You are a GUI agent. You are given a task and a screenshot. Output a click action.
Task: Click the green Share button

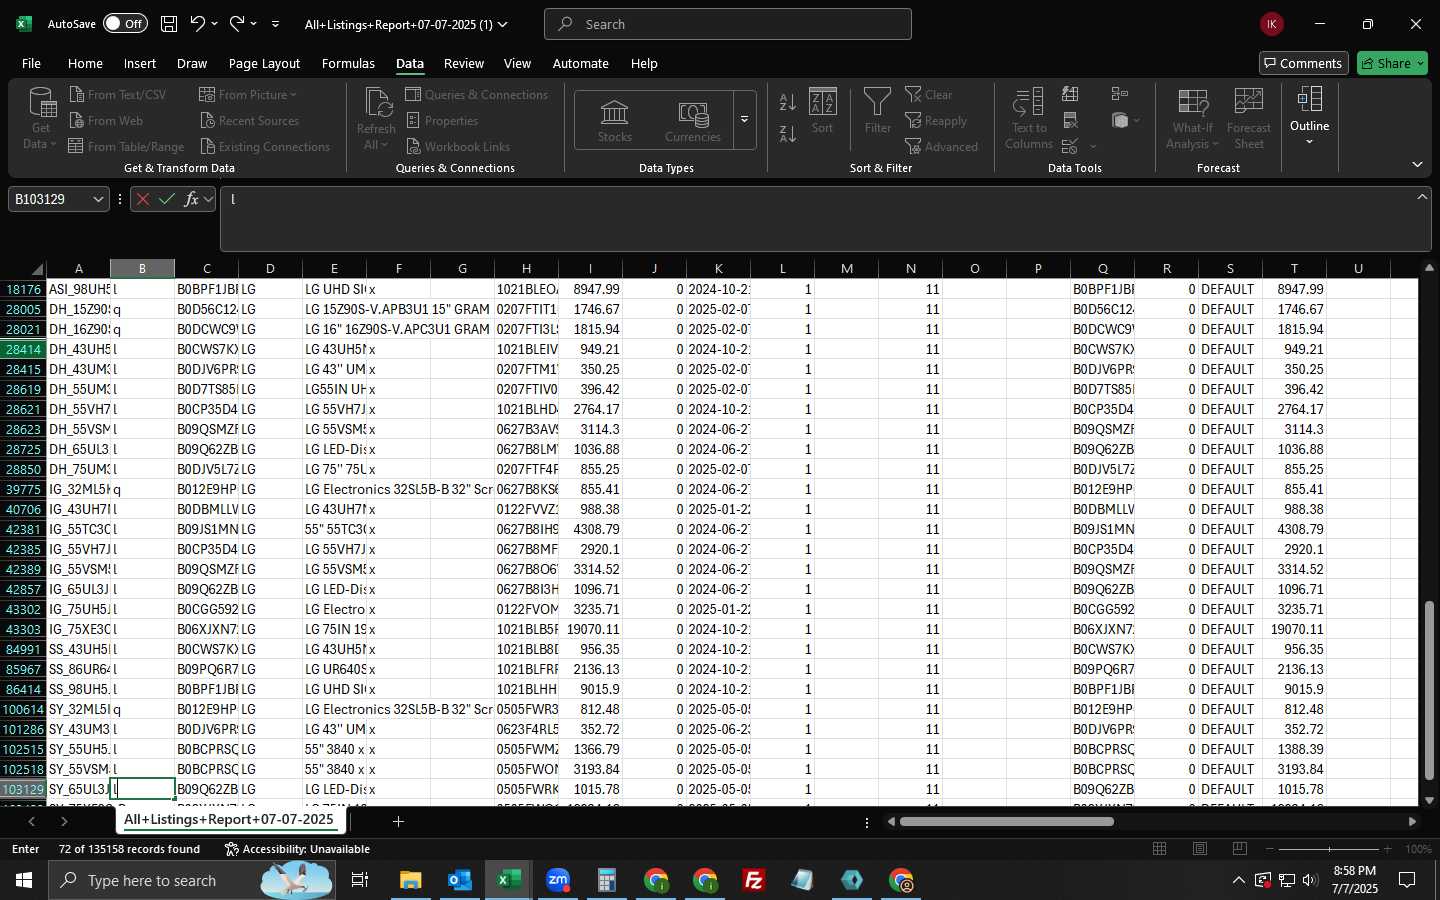click(1392, 63)
